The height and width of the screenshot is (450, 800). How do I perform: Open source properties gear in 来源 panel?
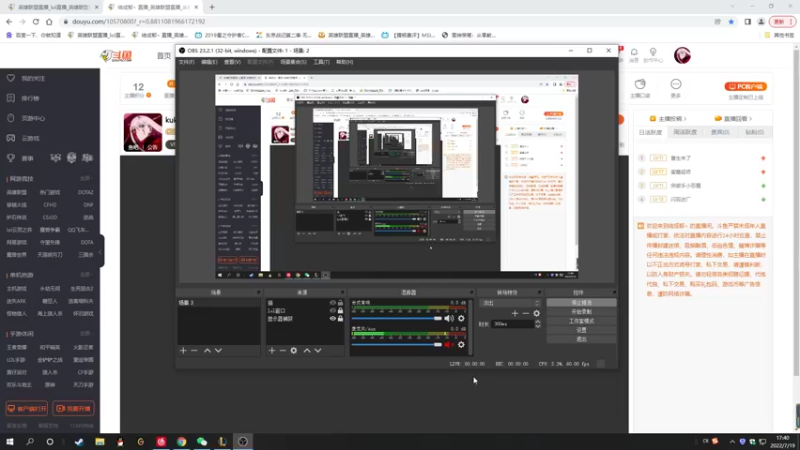click(x=294, y=351)
